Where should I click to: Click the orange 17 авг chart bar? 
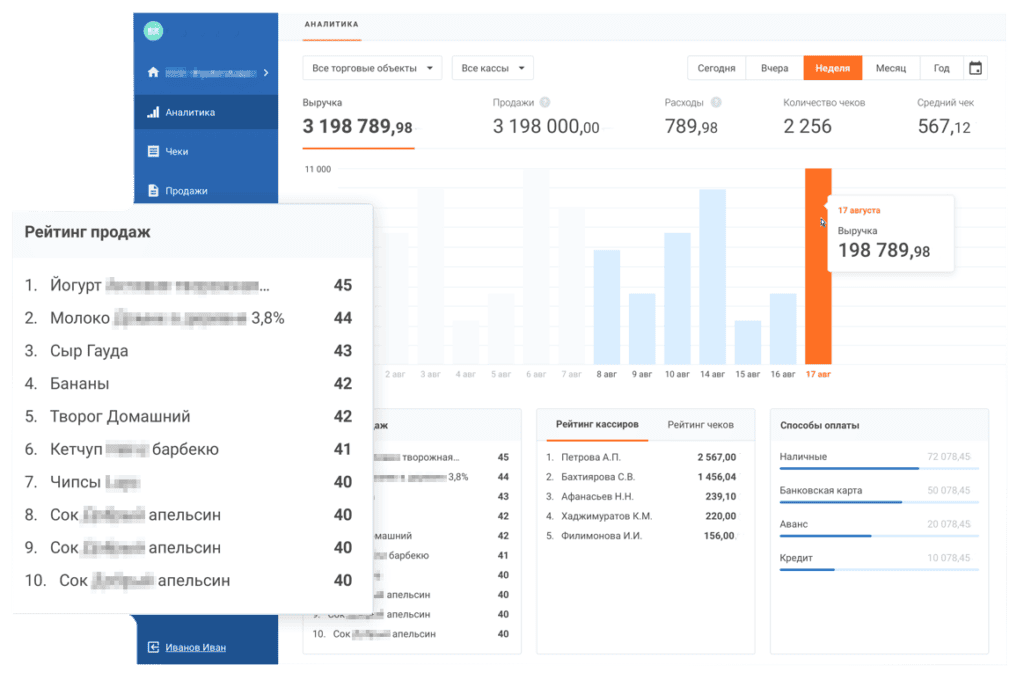click(818, 266)
